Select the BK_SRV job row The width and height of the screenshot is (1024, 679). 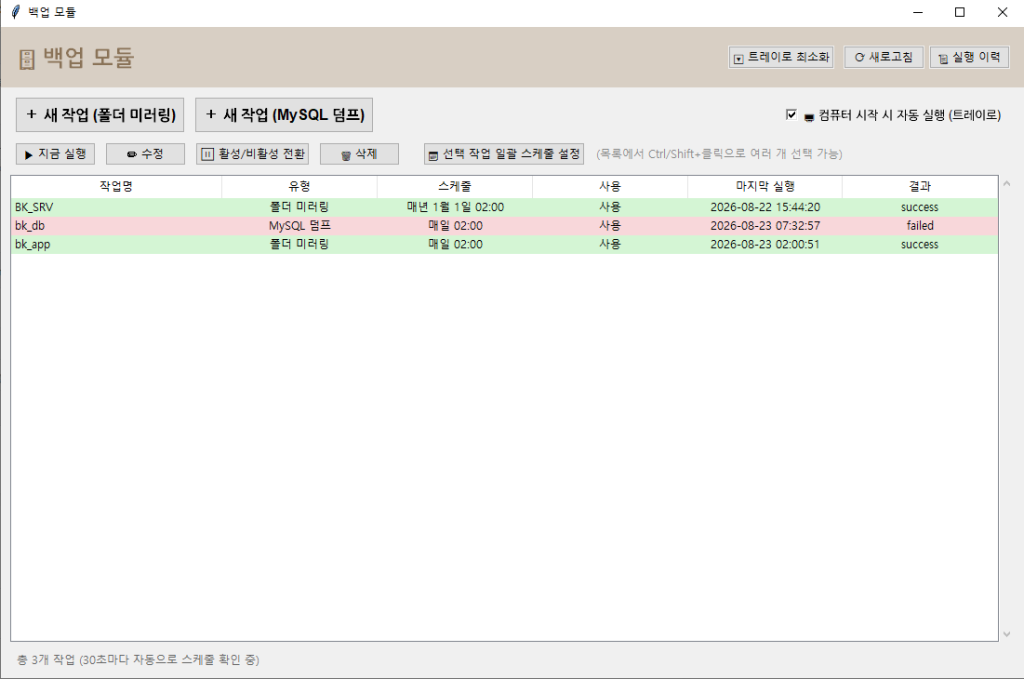(x=504, y=207)
